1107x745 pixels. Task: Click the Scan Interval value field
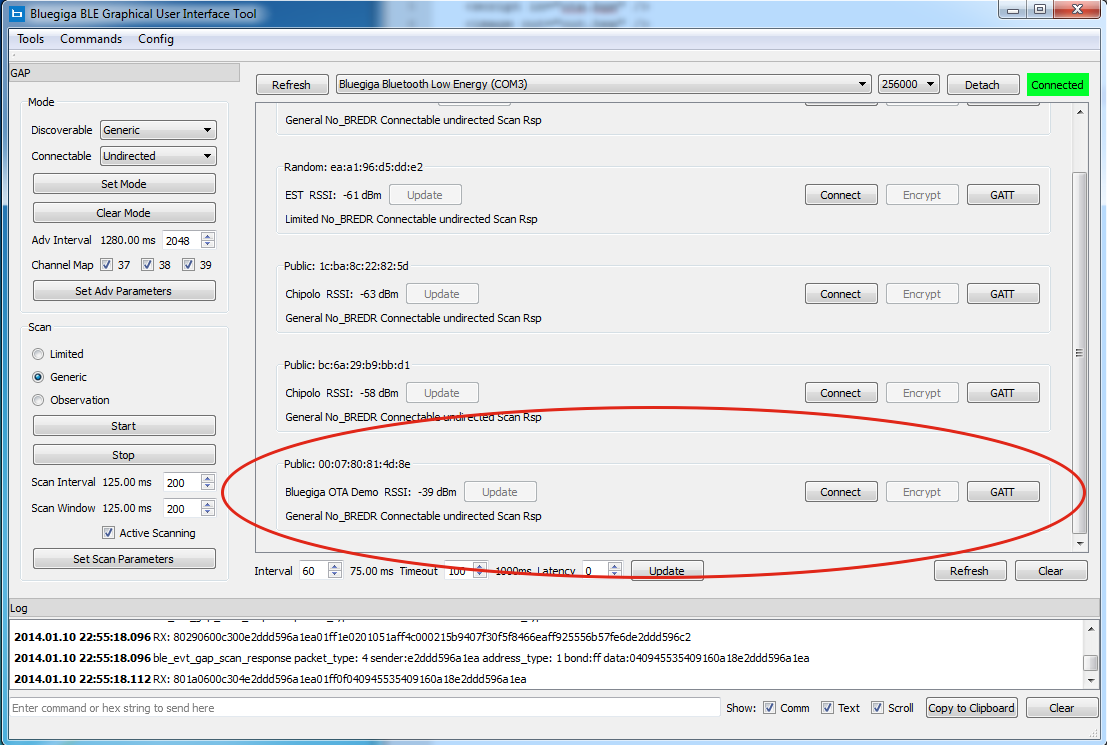(182, 482)
